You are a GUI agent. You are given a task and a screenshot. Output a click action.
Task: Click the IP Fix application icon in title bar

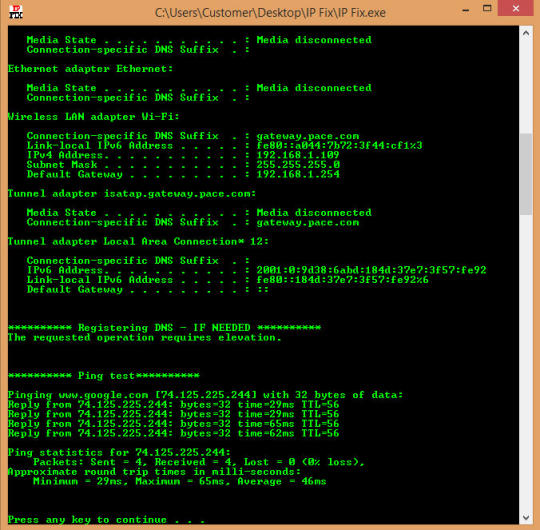tap(16, 12)
